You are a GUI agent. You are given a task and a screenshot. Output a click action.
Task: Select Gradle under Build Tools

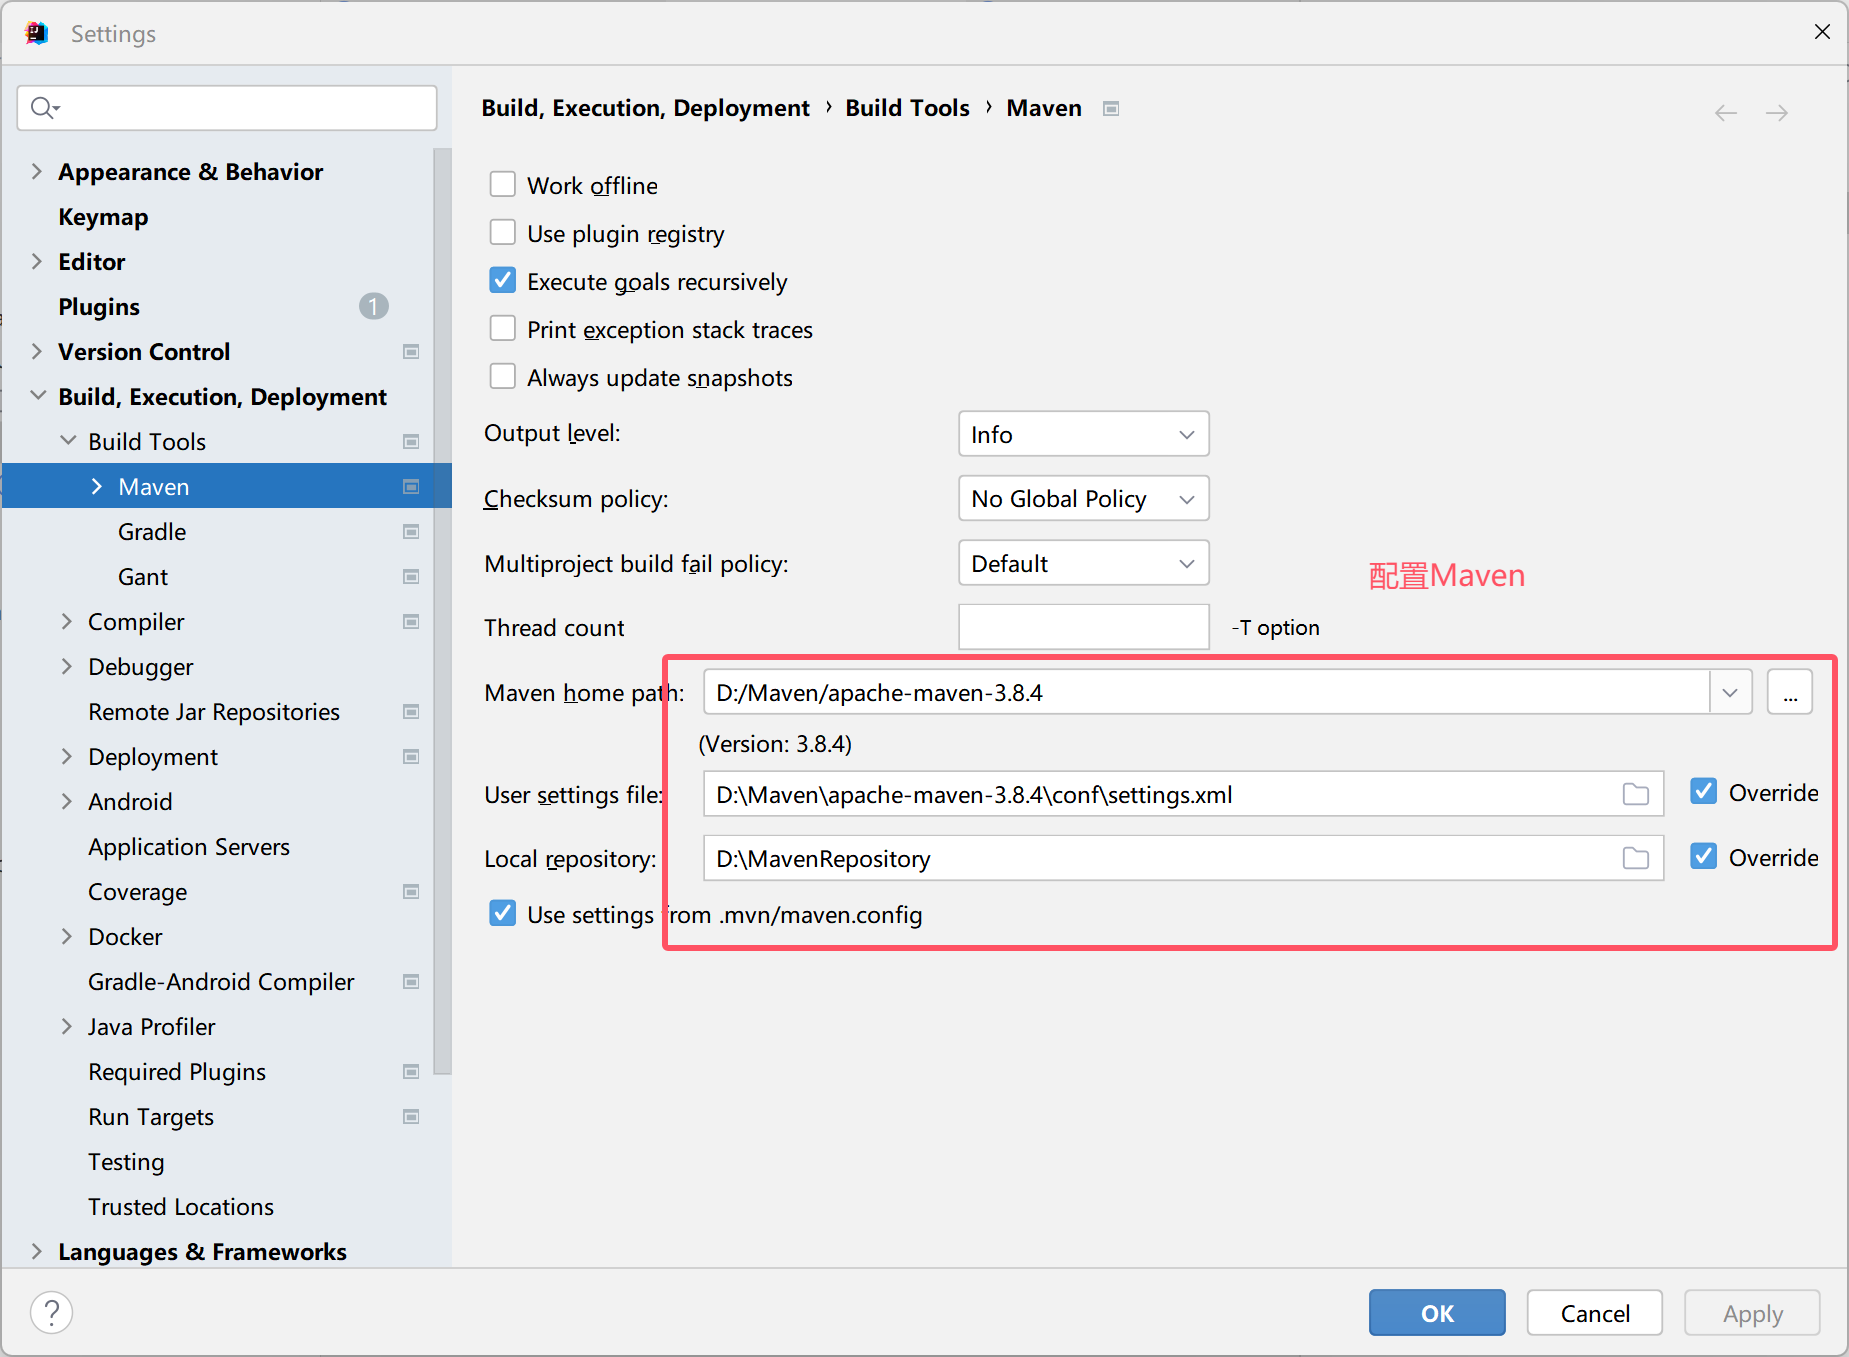[152, 532]
